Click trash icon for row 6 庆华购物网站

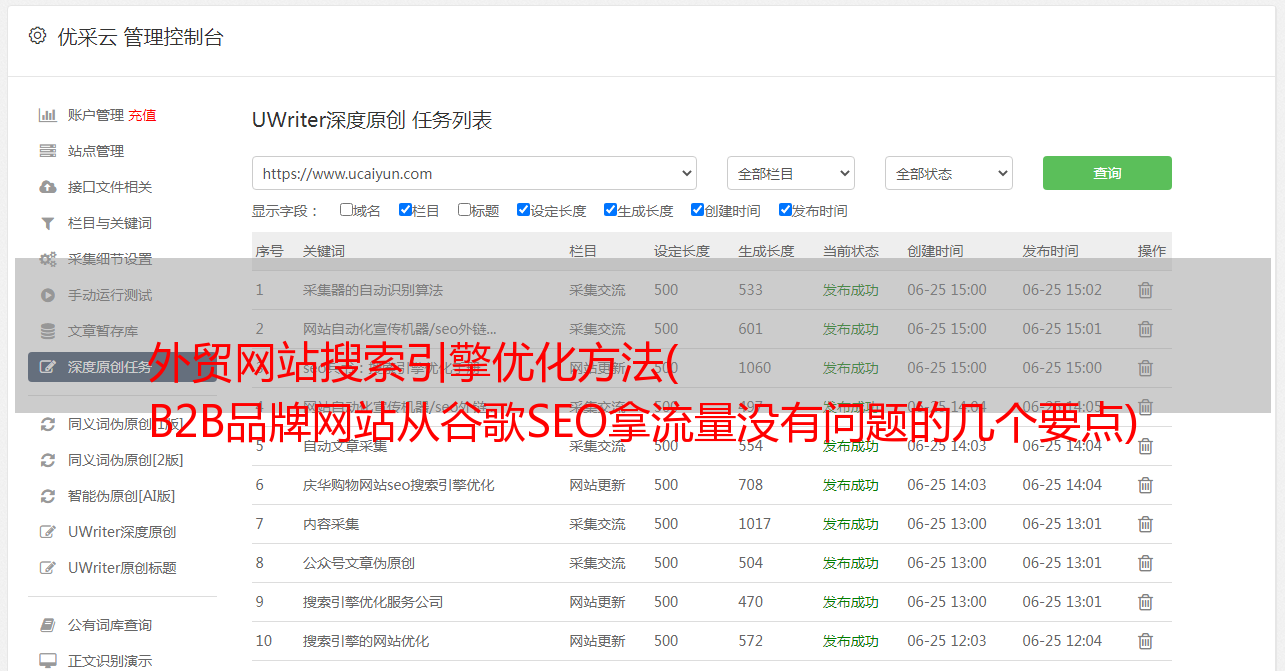pyautogui.click(x=1145, y=485)
